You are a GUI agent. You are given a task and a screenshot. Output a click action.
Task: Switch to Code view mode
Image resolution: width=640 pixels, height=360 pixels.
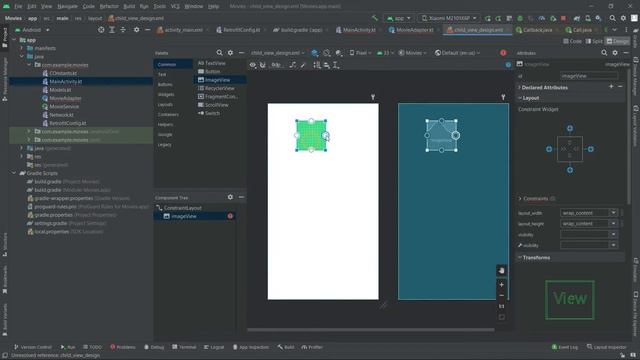pyautogui.click(x=572, y=41)
